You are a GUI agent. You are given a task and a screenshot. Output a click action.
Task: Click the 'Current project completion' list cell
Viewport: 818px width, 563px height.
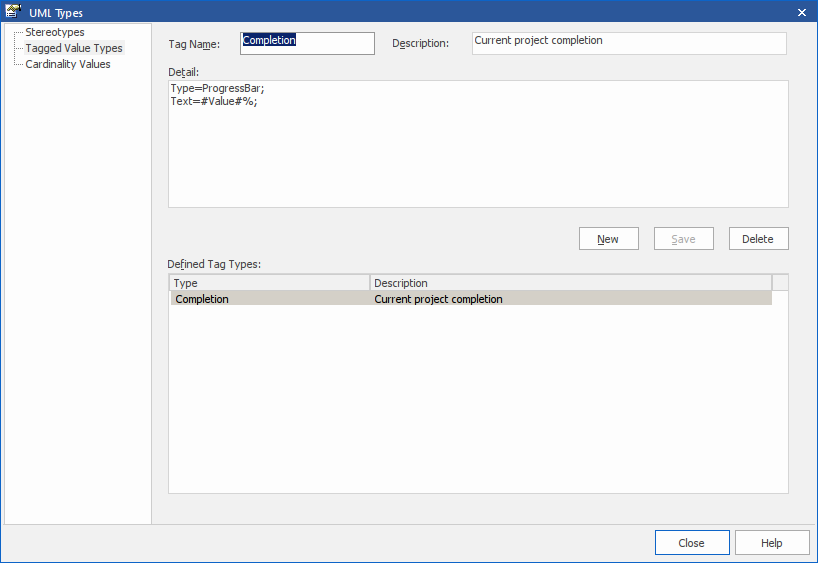438,299
